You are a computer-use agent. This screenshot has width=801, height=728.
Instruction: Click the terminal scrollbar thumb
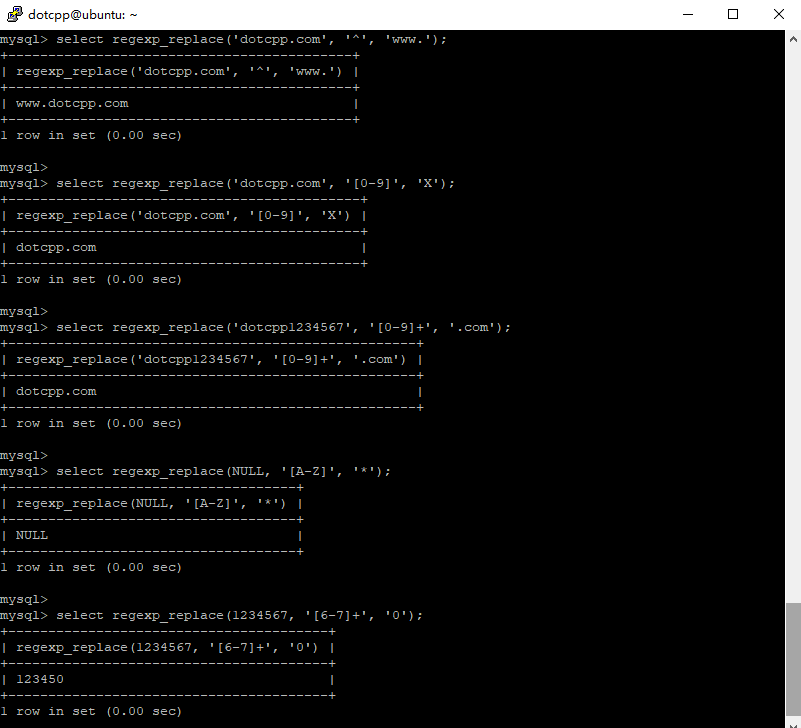pyautogui.click(x=793, y=658)
